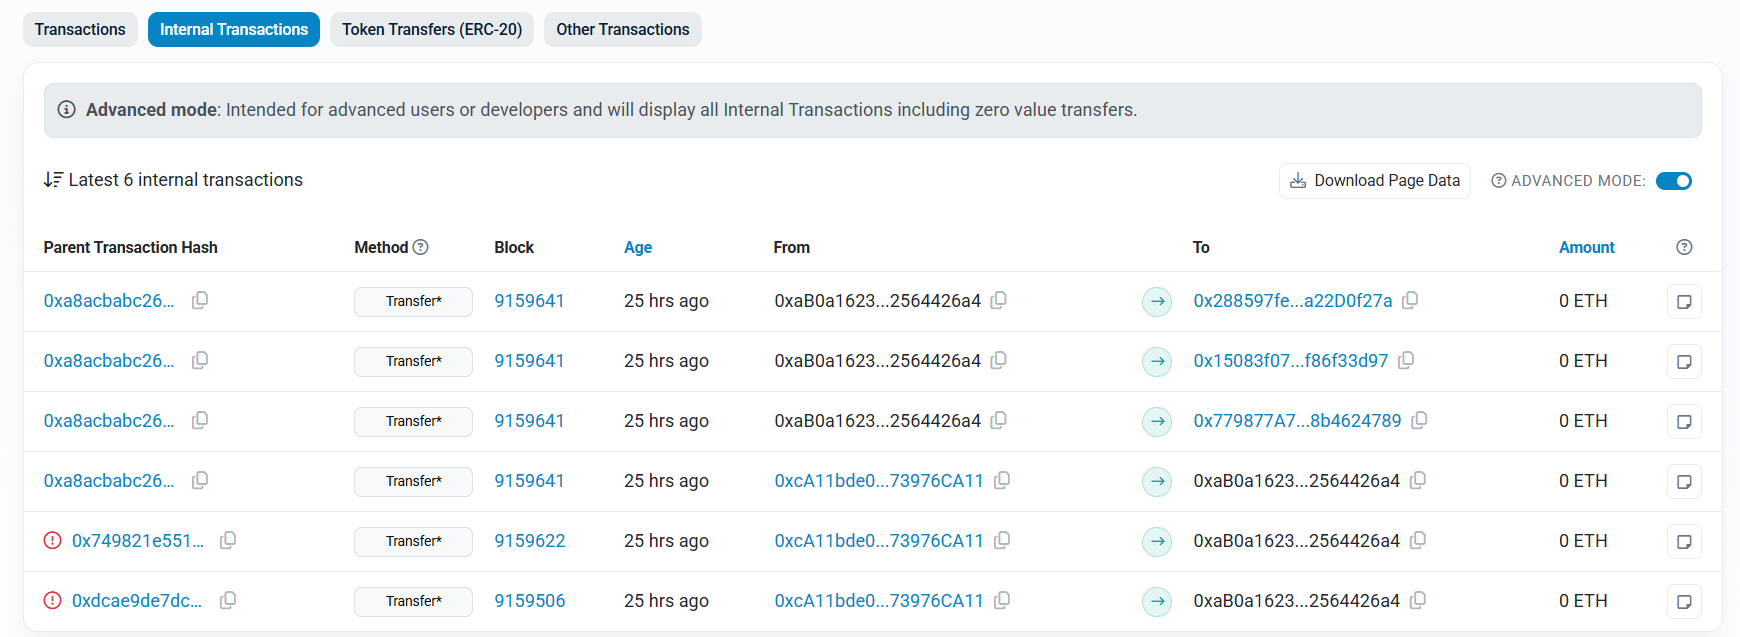
Task: Copy the 0x15083f07...f86f33d97 address
Action: [1406, 360]
